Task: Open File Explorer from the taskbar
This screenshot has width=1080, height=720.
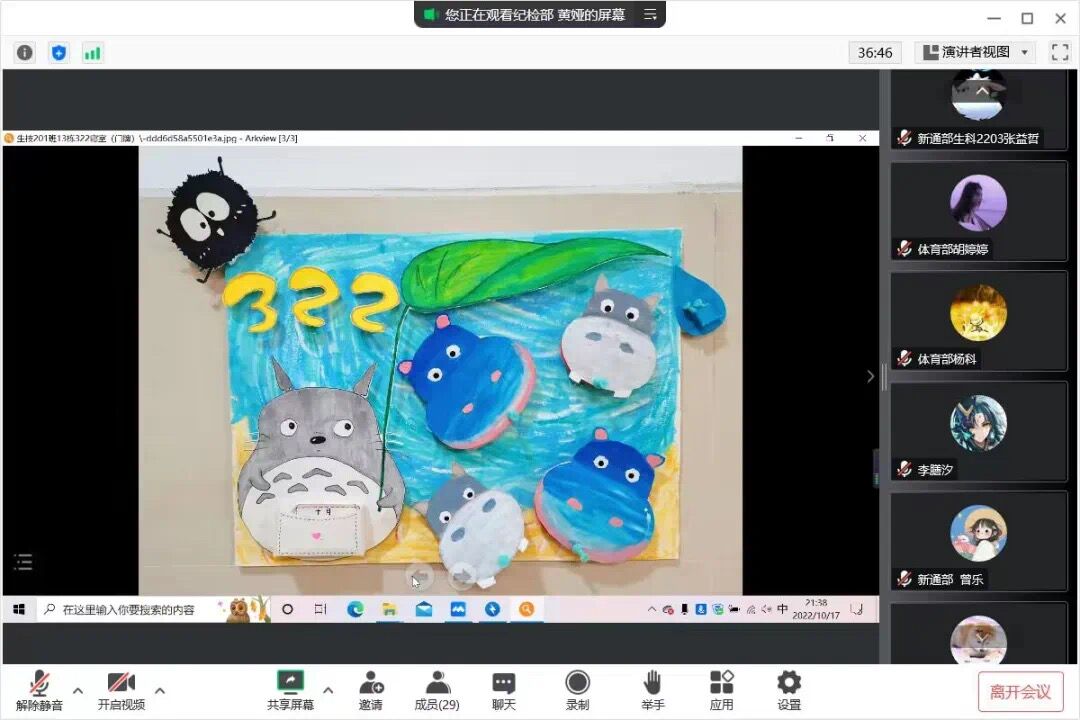Action: coord(390,610)
